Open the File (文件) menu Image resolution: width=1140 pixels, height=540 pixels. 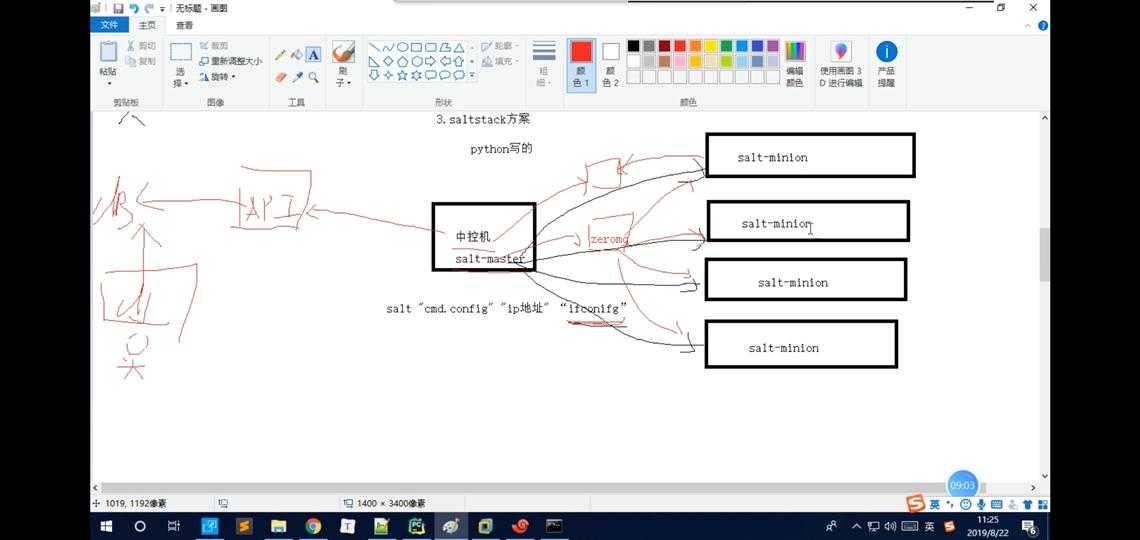pyautogui.click(x=109, y=25)
